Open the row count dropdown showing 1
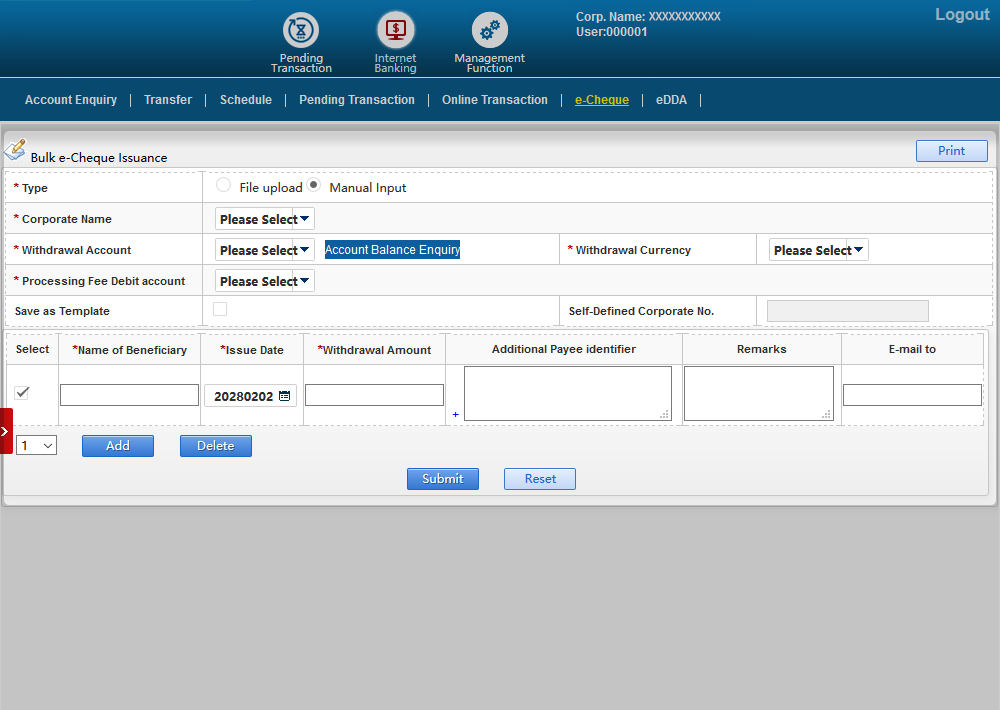This screenshot has width=1000, height=710. point(36,445)
